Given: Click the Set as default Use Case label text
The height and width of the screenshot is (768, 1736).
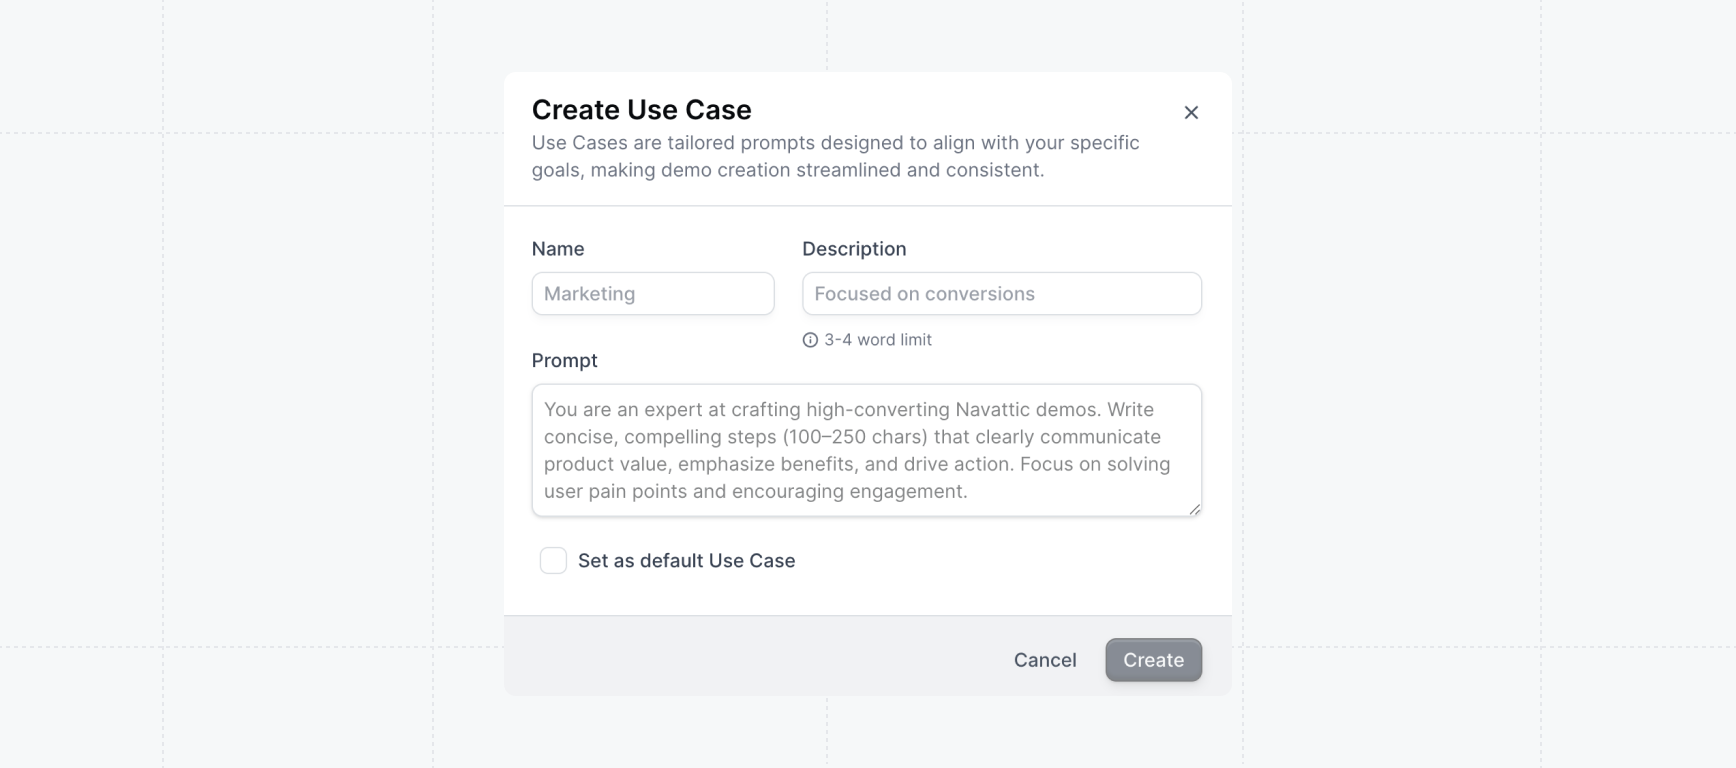Looking at the screenshot, I should coord(686,560).
